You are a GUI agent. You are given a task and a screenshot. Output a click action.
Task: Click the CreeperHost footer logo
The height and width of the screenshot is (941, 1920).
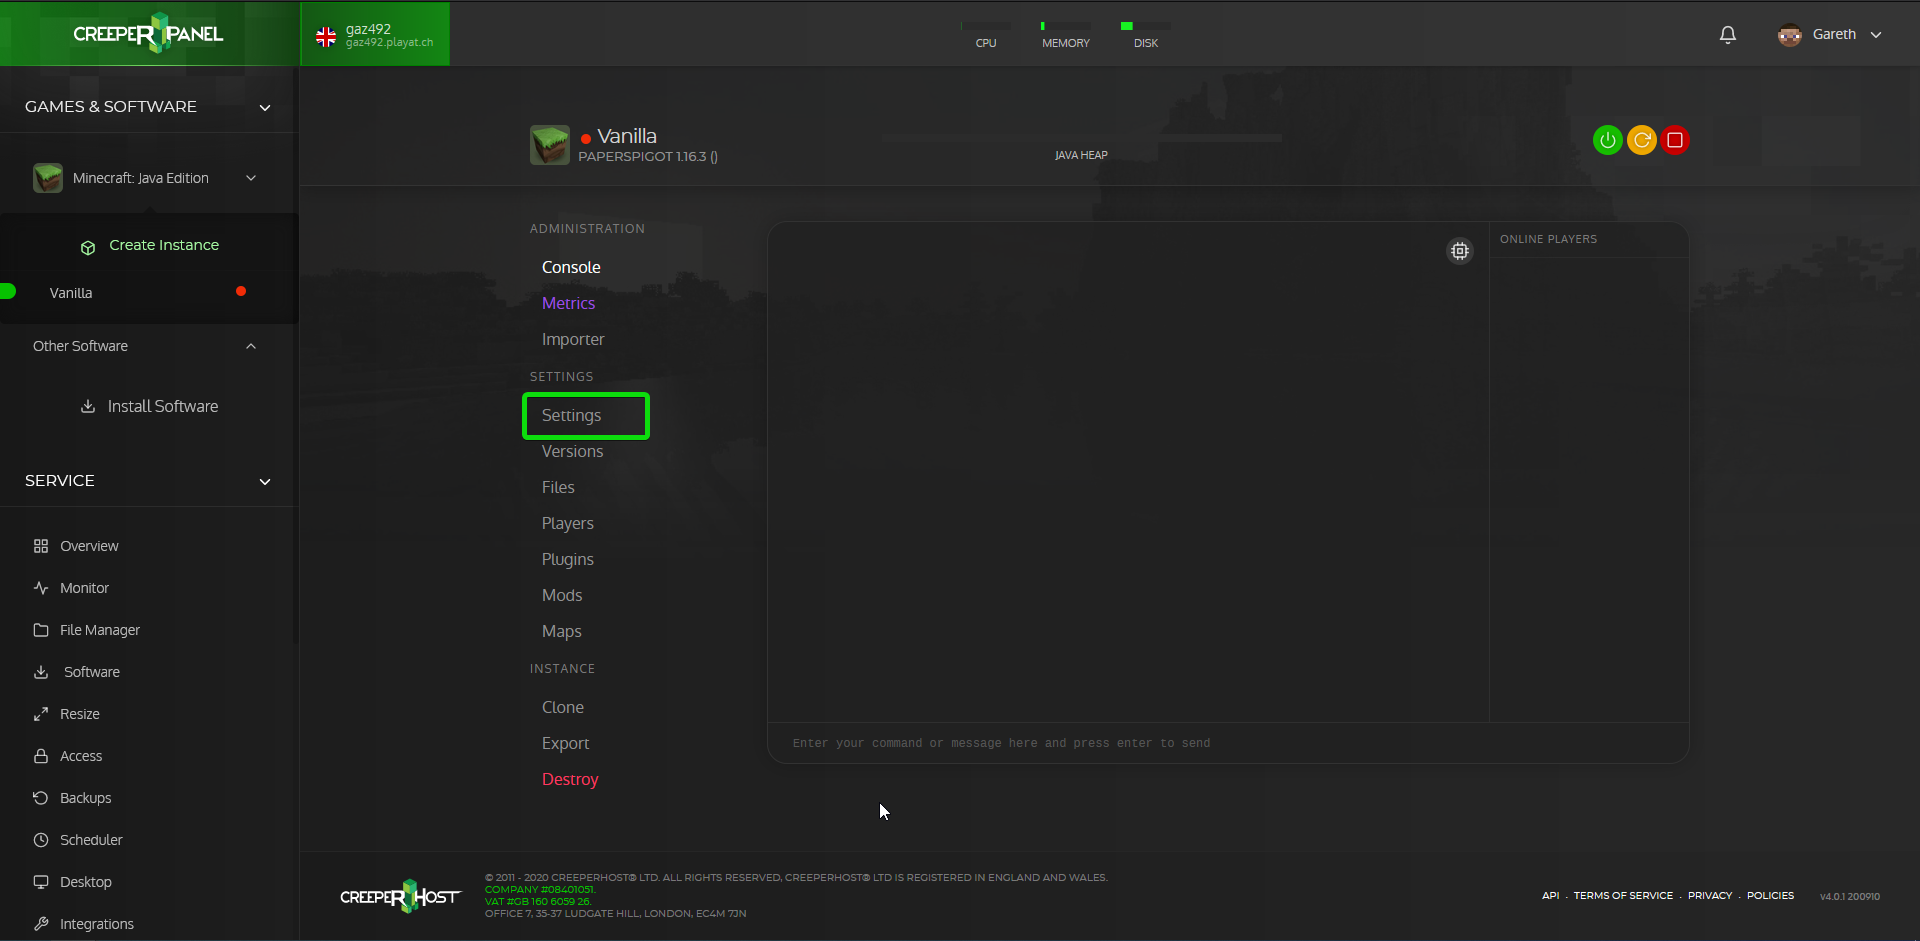[400, 896]
